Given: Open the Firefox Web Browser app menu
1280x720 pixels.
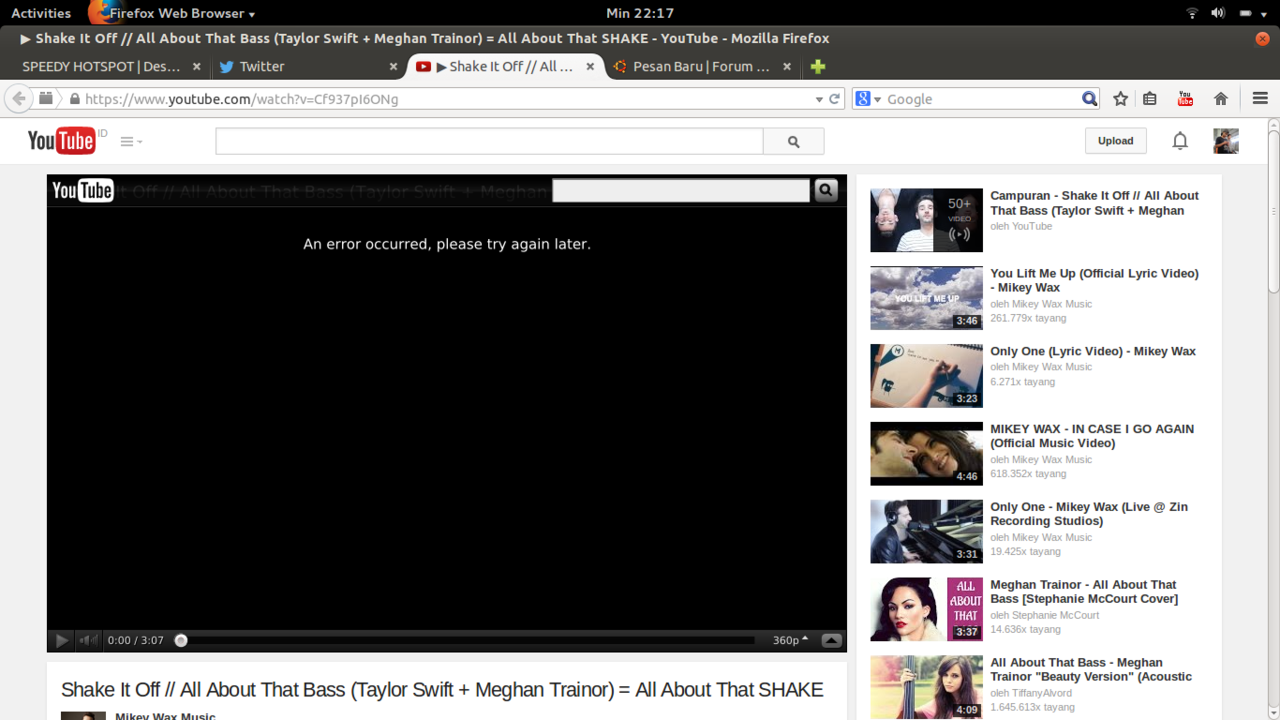Looking at the screenshot, I should pyautogui.click(x=172, y=13).
